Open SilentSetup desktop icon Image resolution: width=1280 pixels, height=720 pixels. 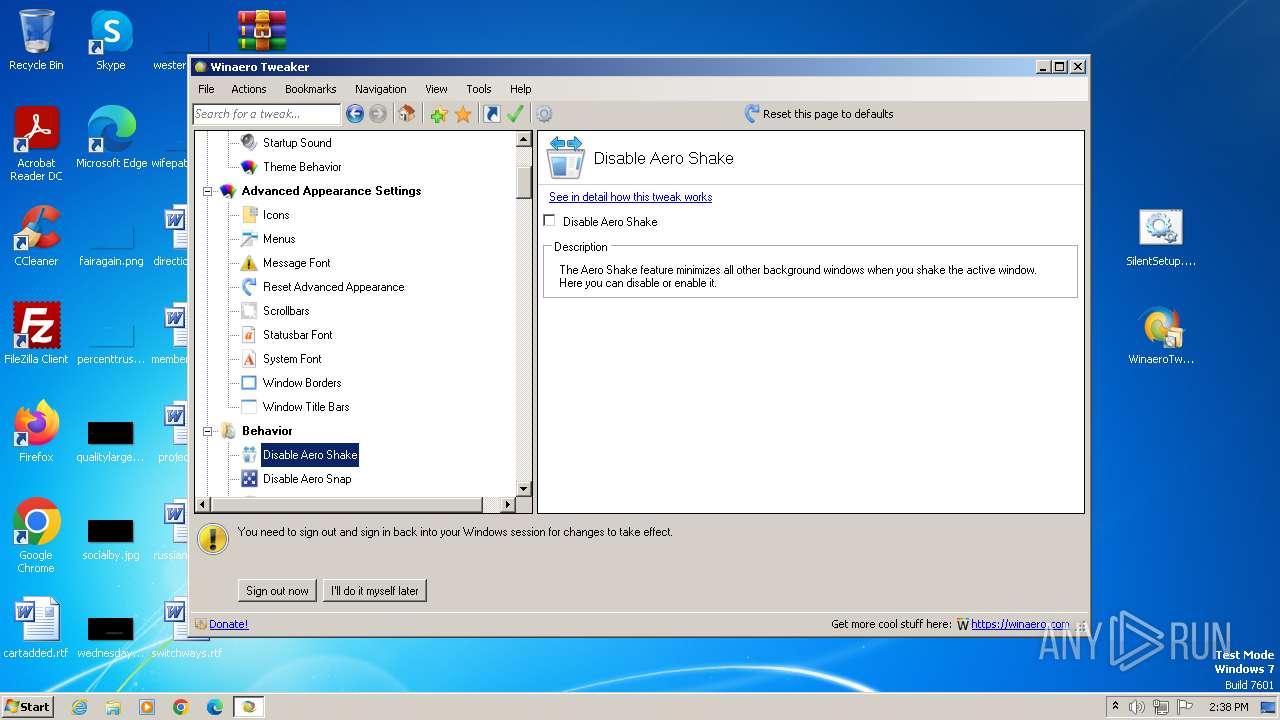point(1161,238)
